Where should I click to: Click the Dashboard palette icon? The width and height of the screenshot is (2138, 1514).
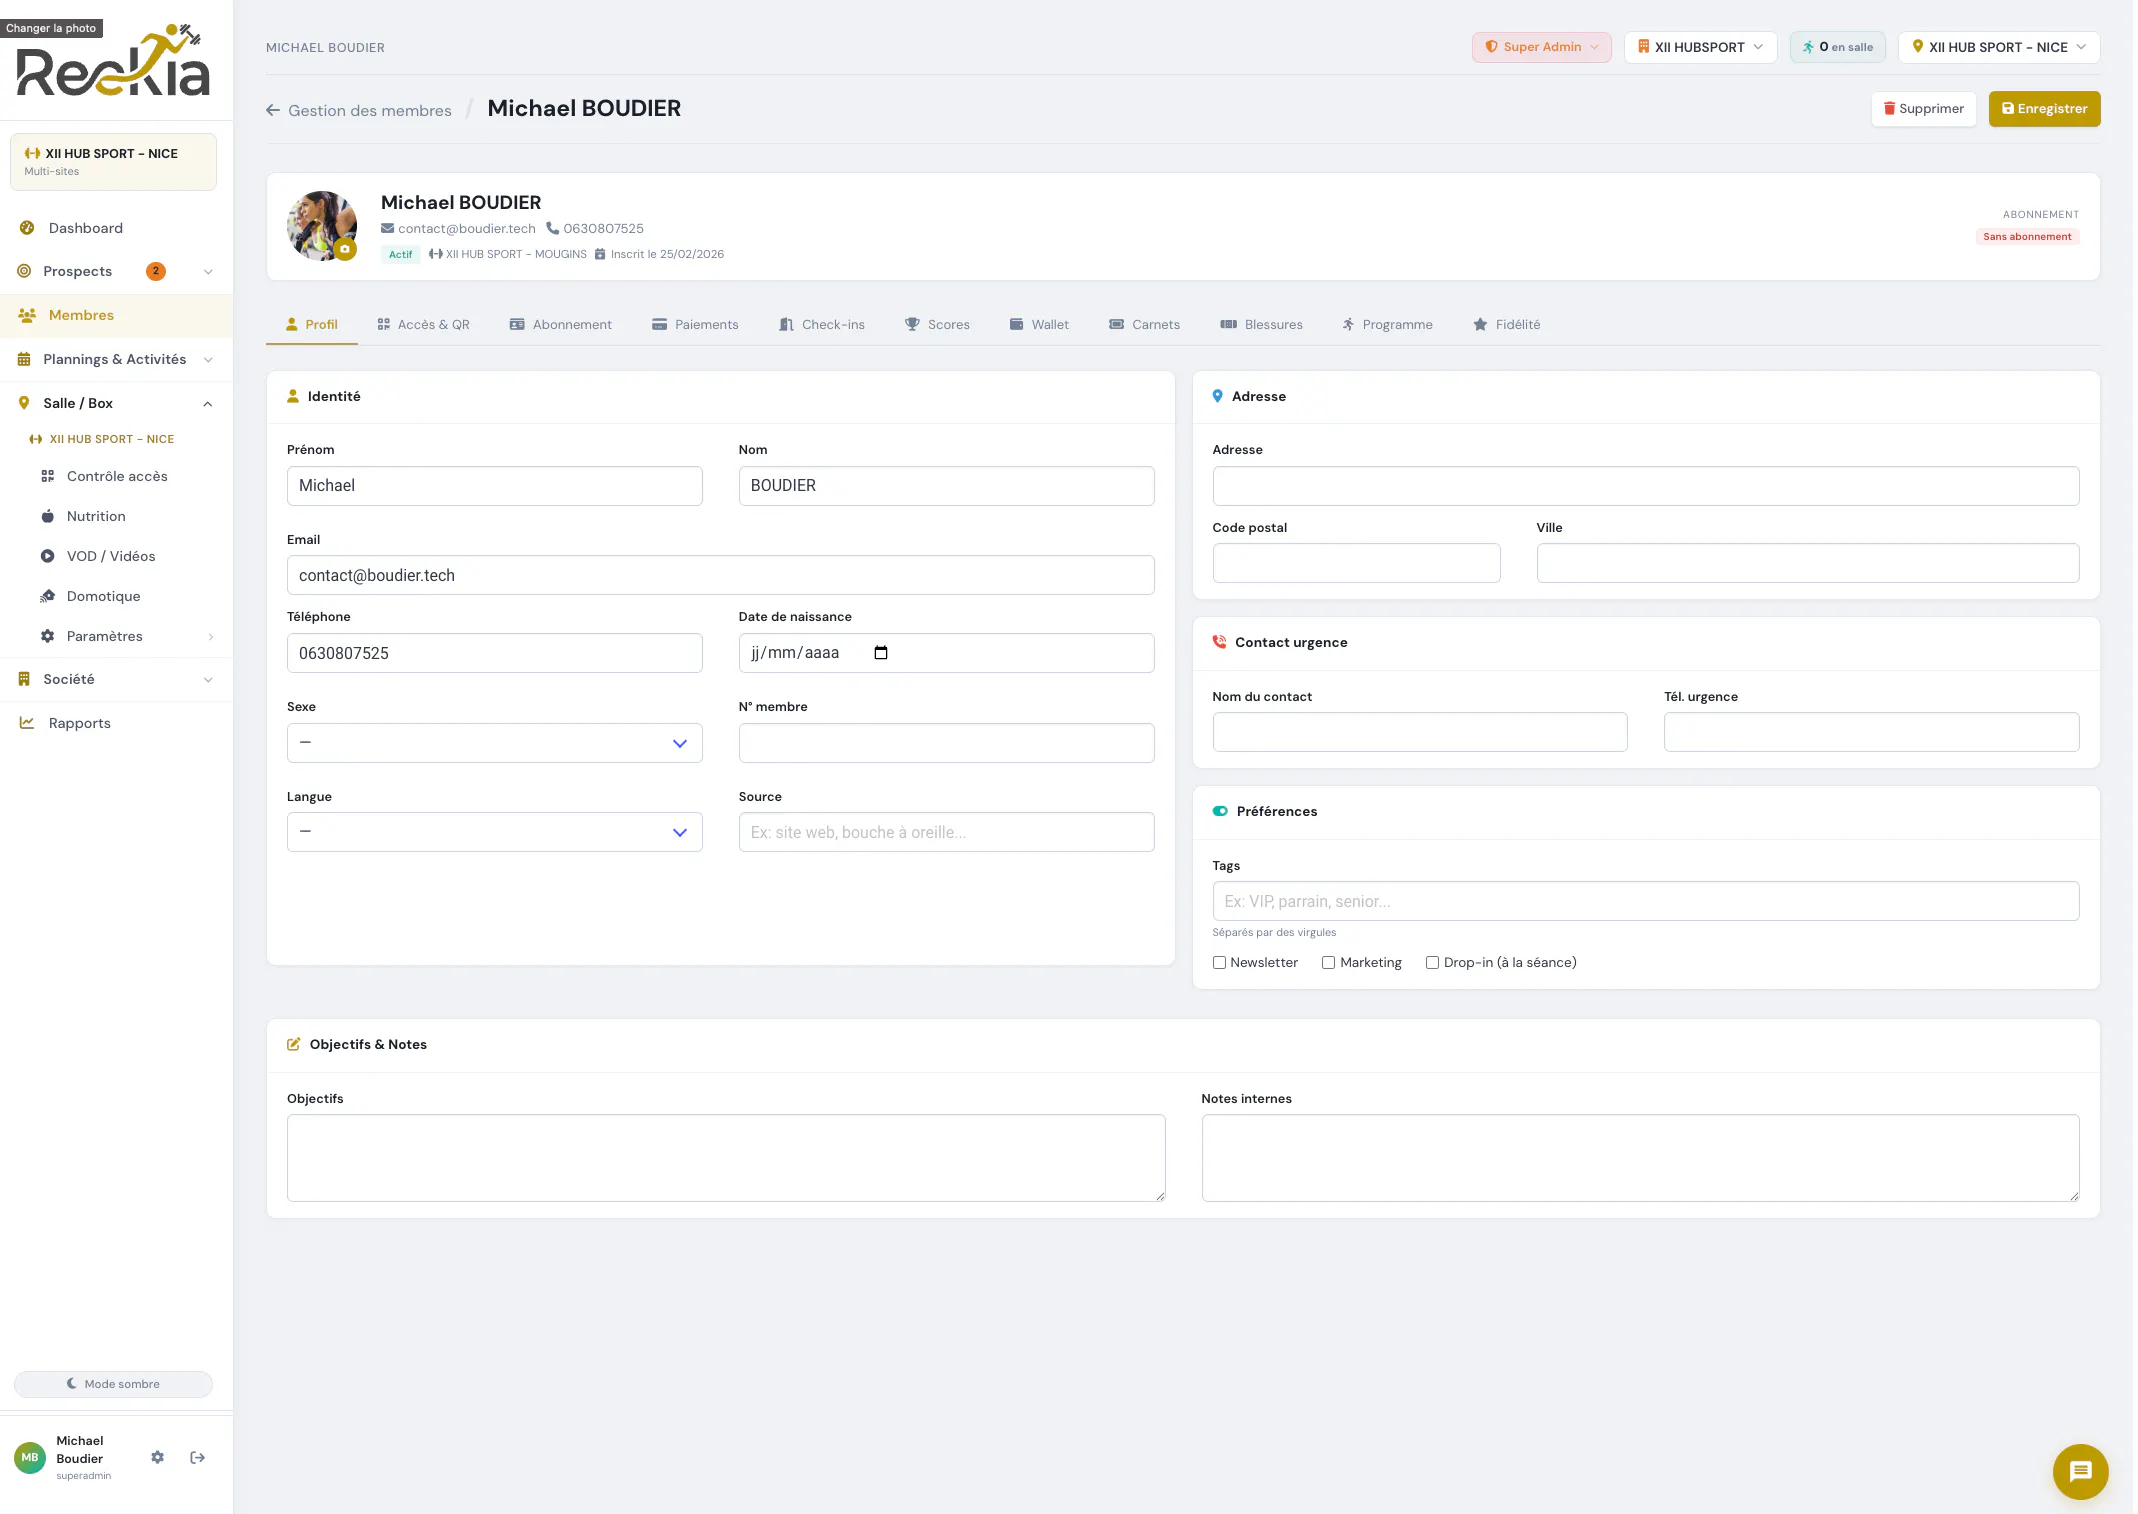click(x=27, y=228)
